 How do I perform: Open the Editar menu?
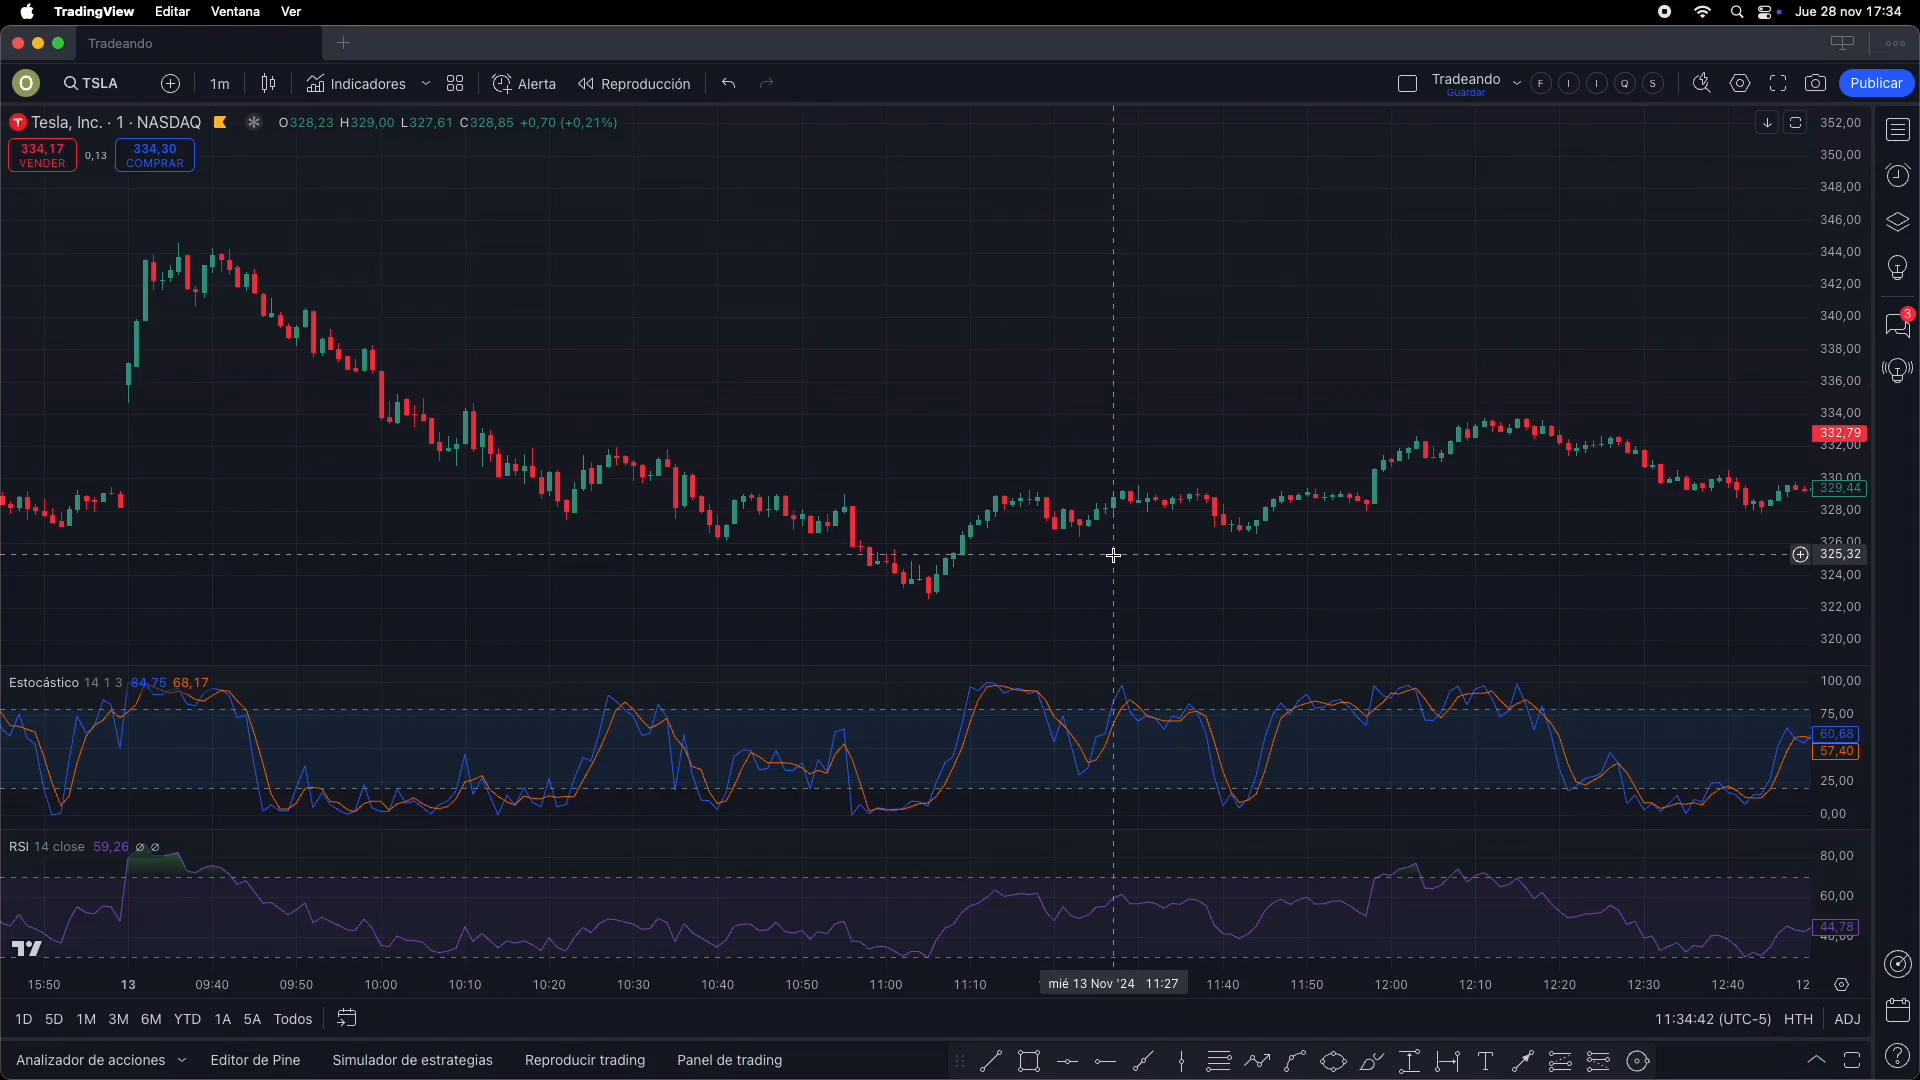click(x=172, y=12)
